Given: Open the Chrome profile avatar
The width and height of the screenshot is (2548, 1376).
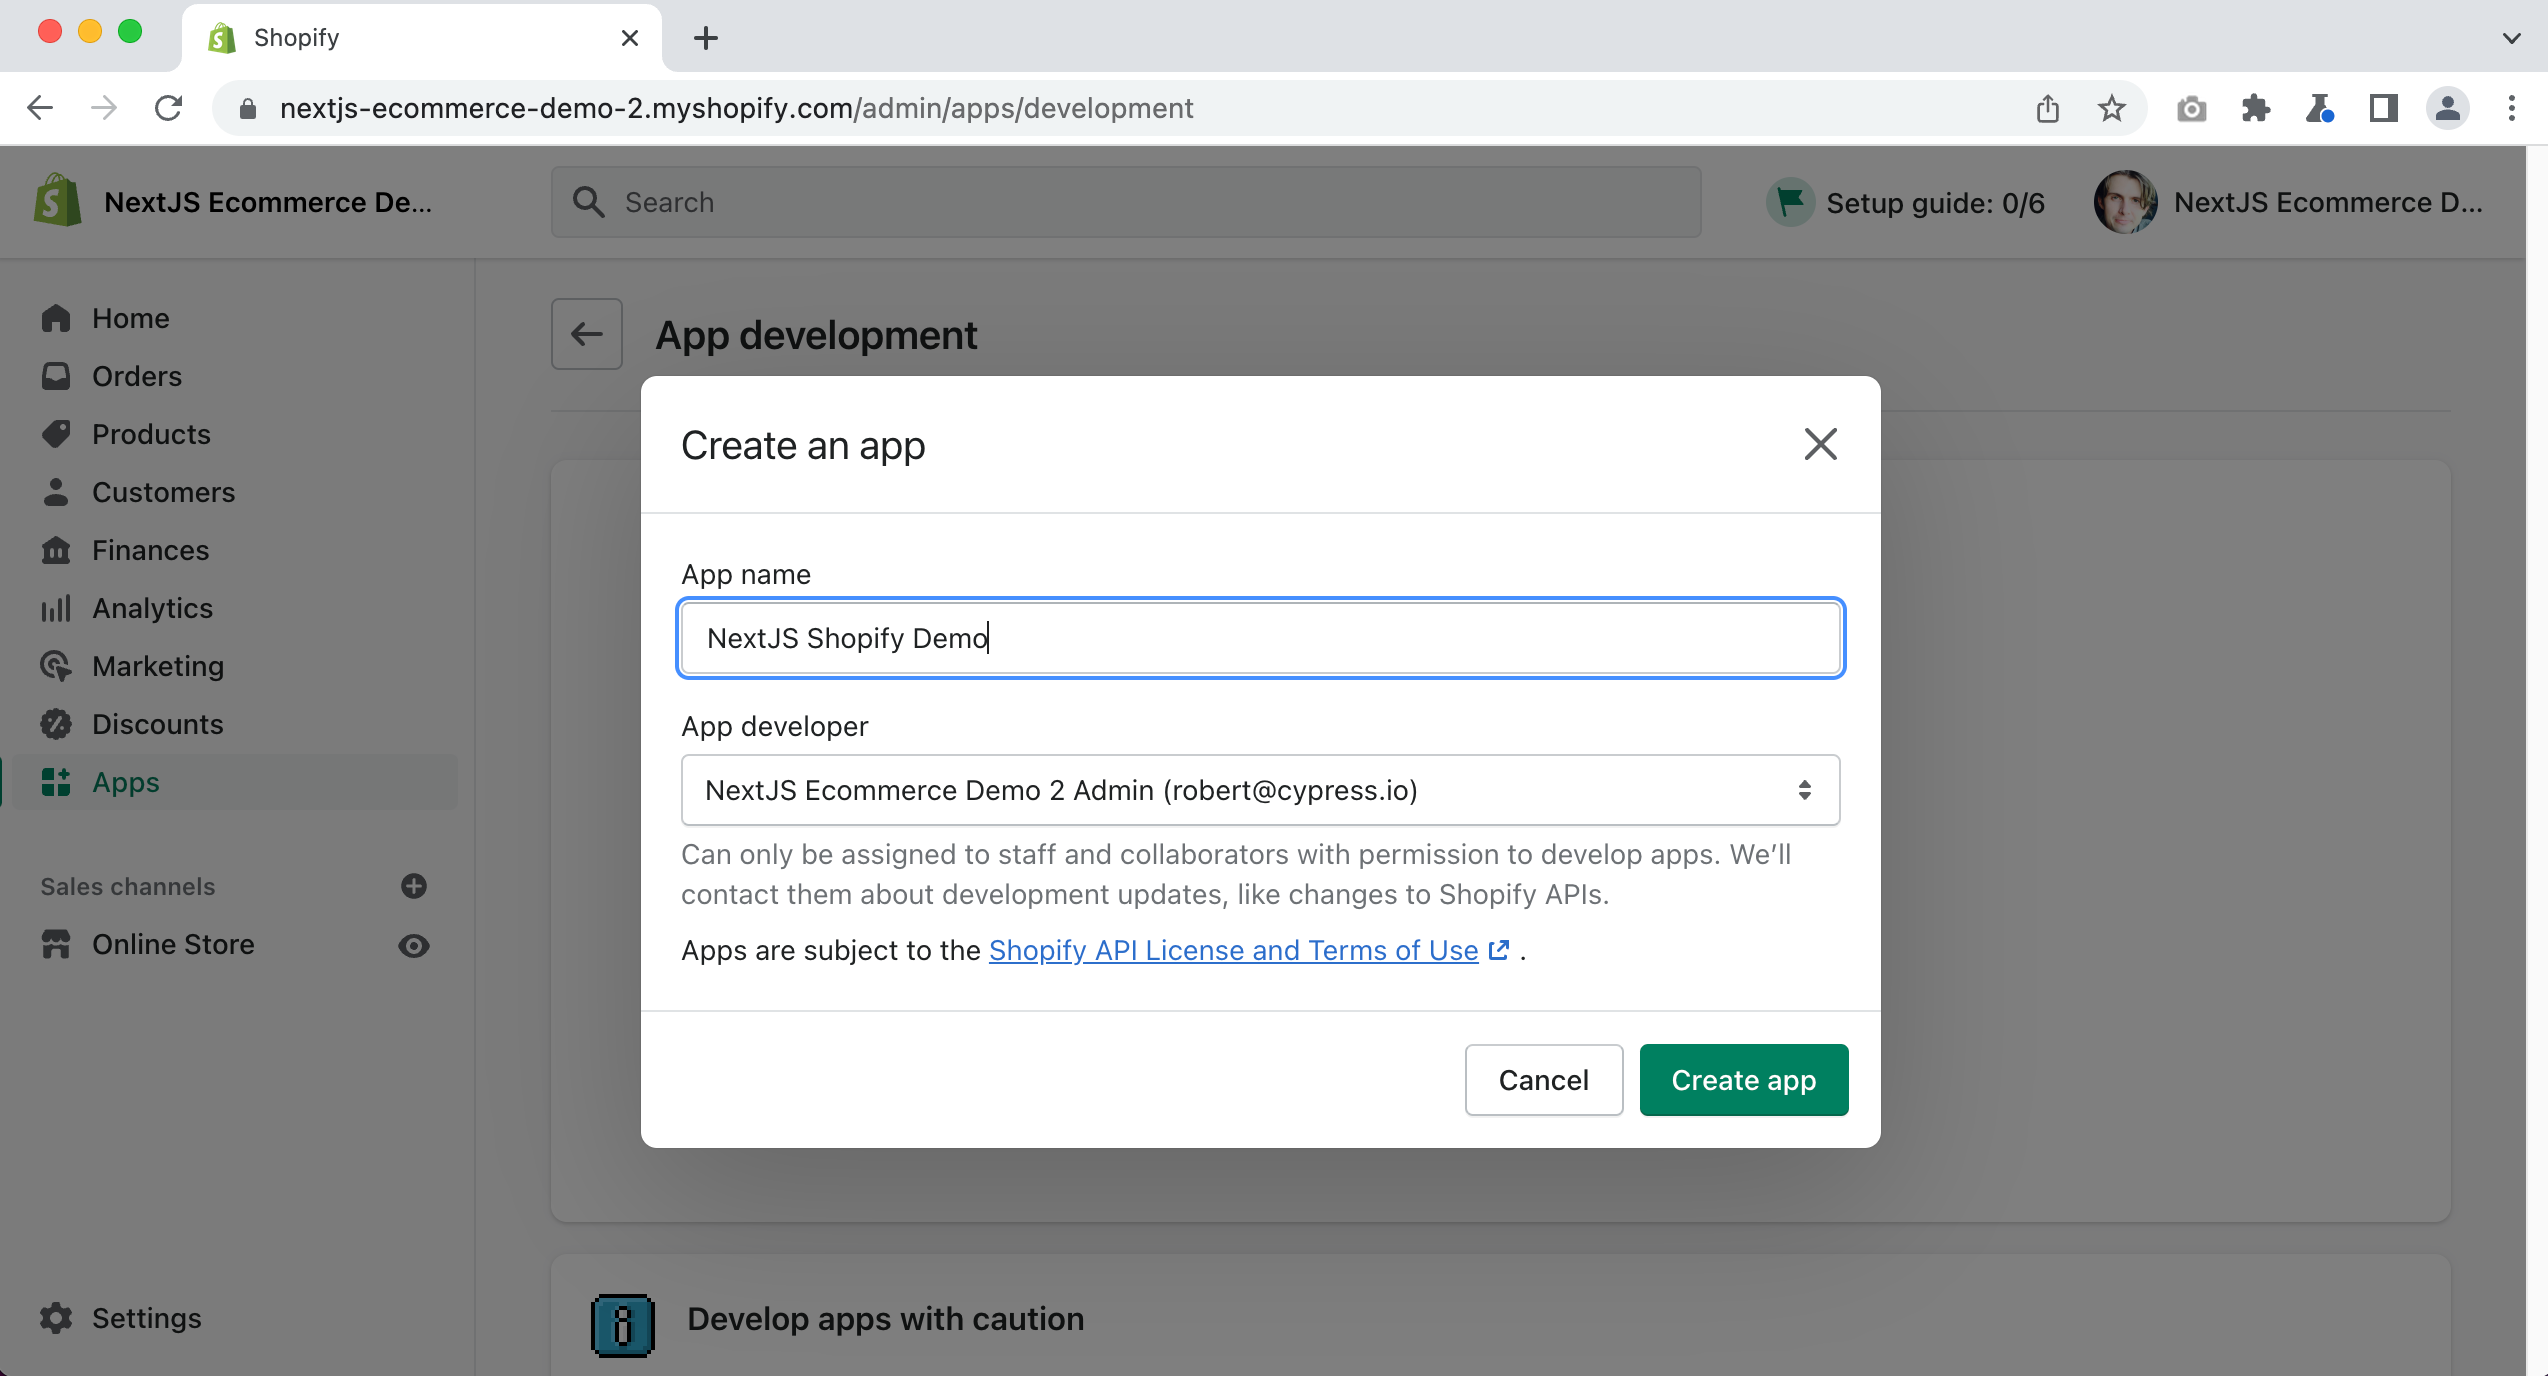Looking at the screenshot, I should click(2448, 108).
